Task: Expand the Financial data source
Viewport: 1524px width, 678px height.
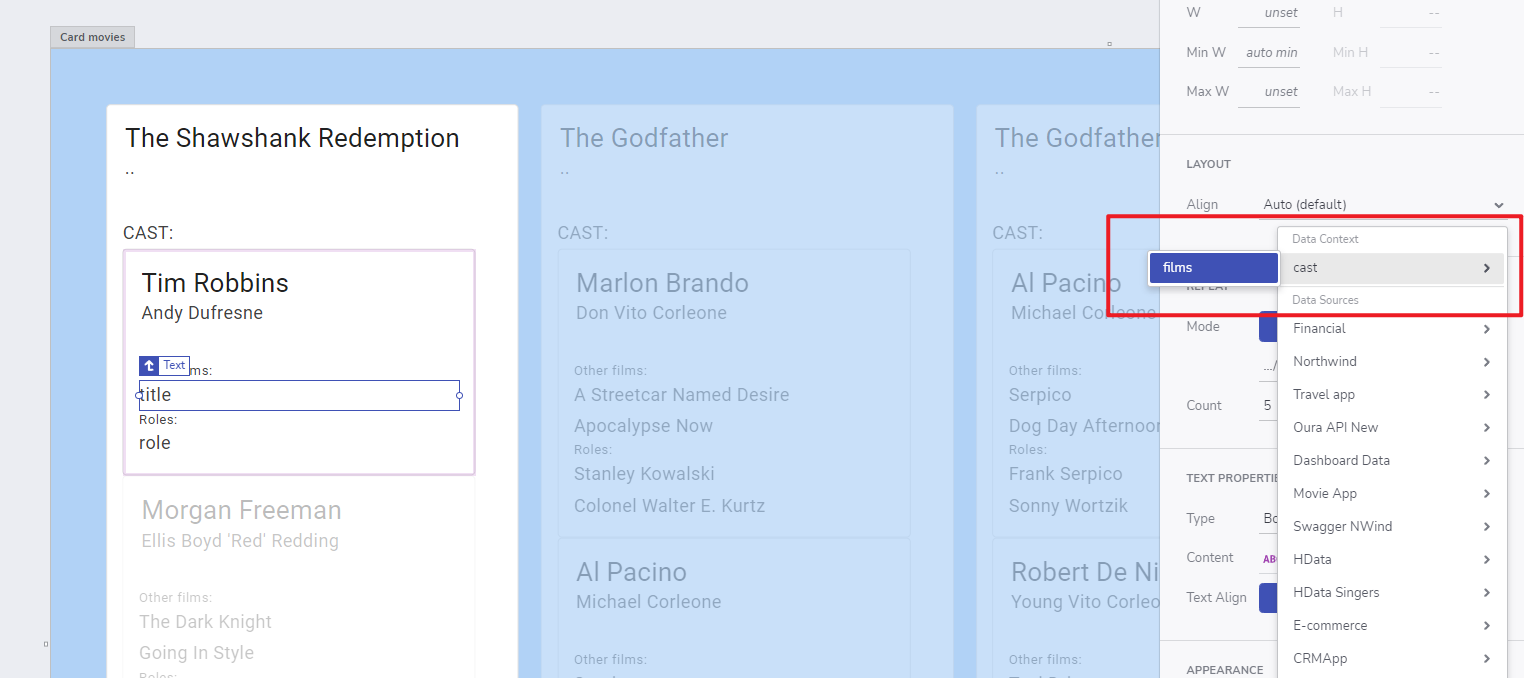Action: click(1391, 329)
